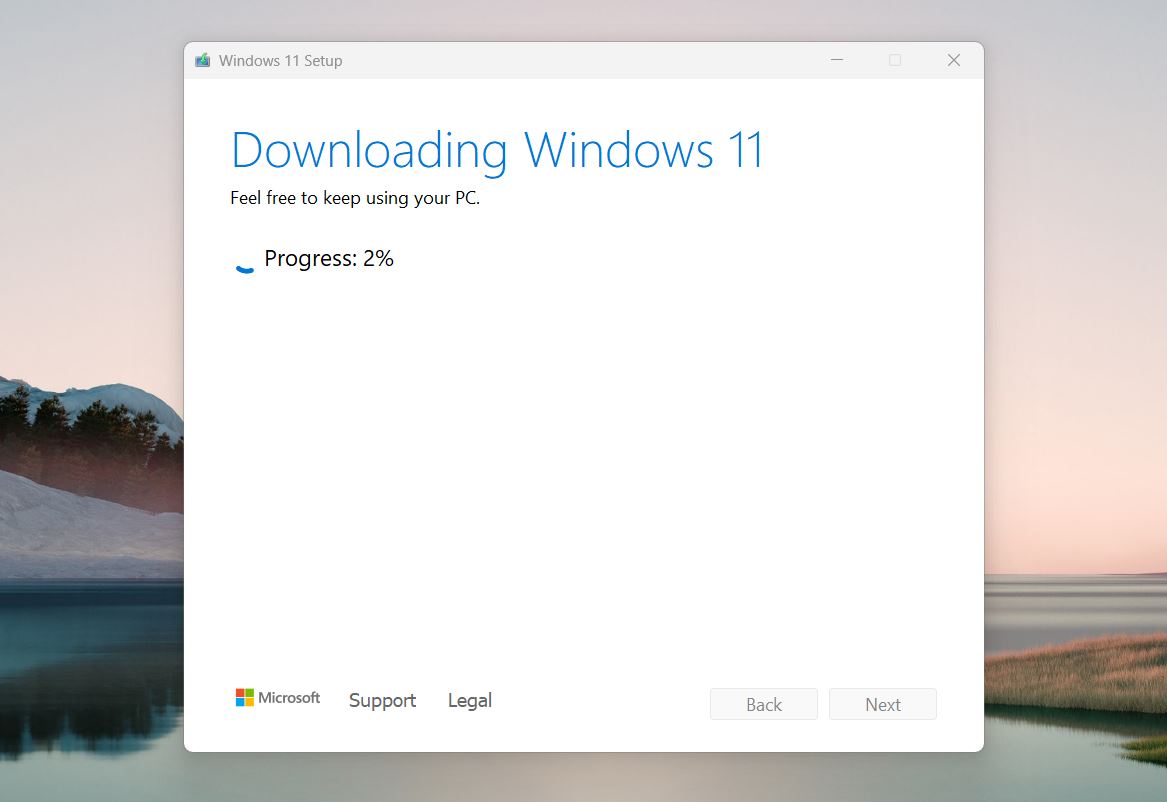This screenshot has height=802, width=1167.
Task: Click "Feel free to keep using your PC." text
Action: [x=355, y=198]
